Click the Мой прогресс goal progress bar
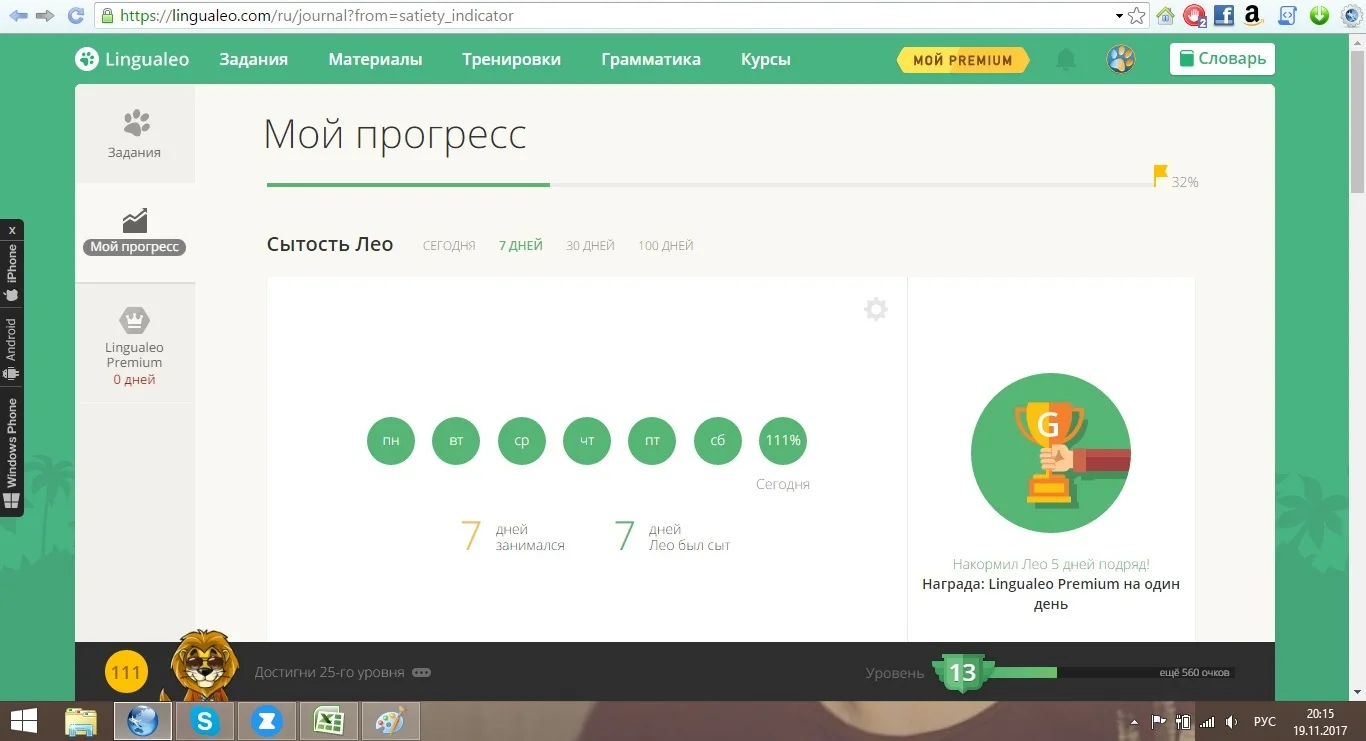 [x=710, y=185]
